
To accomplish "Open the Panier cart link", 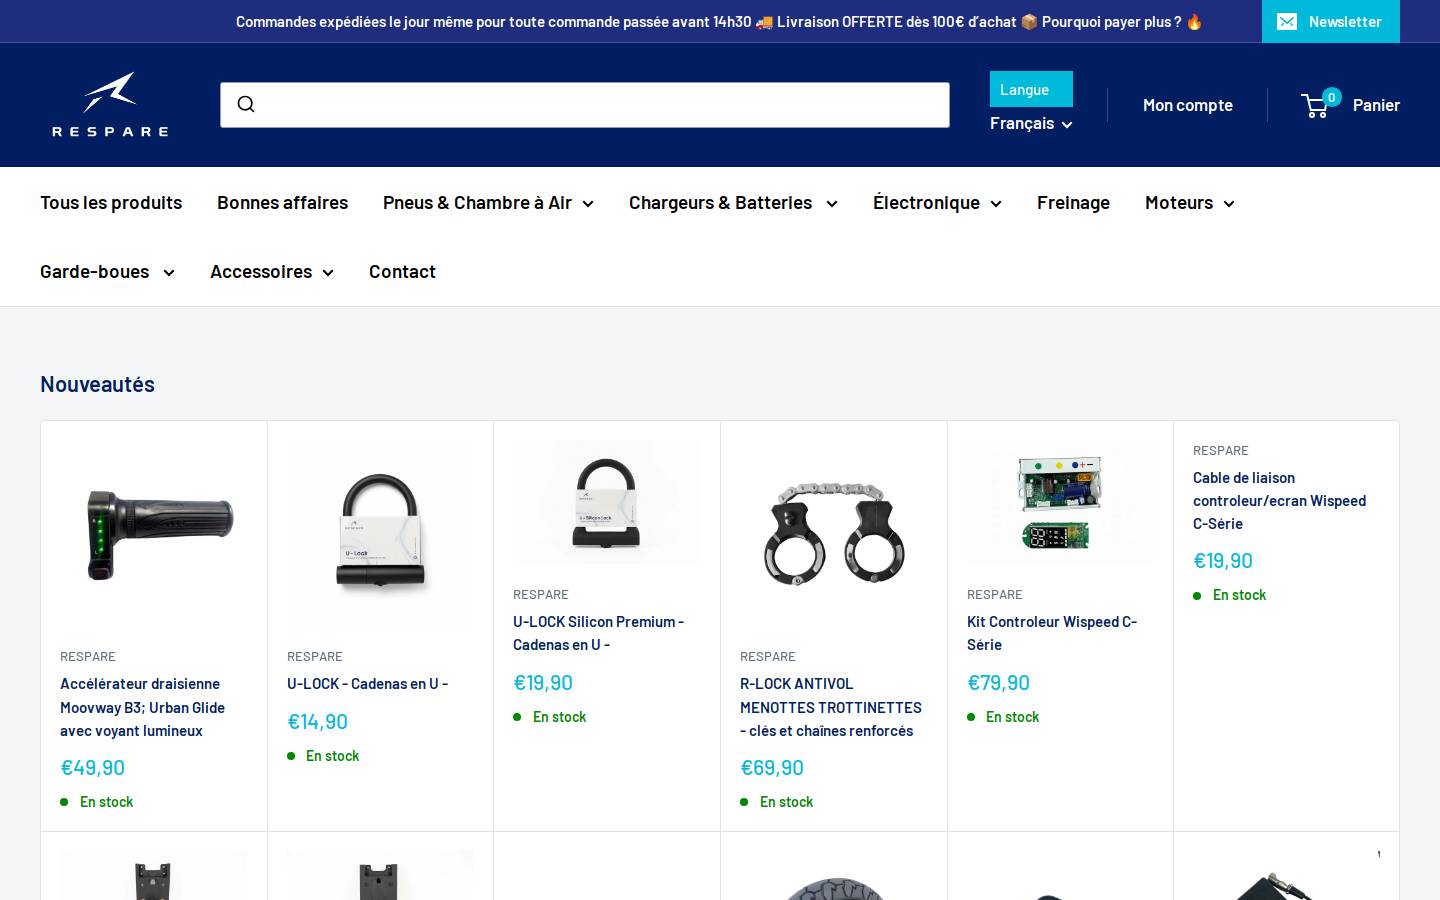I will click(x=1376, y=105).
